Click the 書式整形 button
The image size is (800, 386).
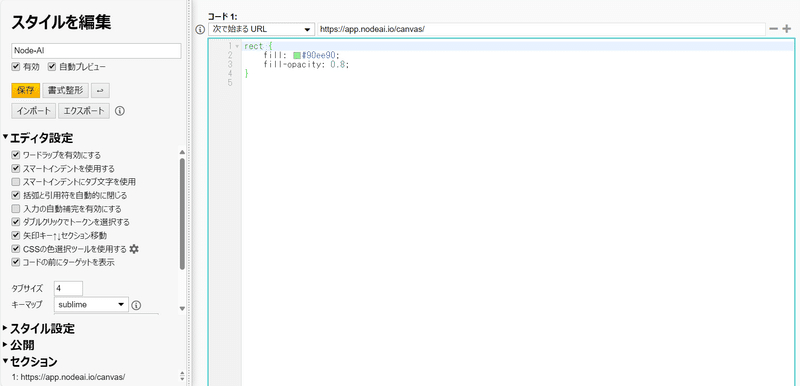tap(65, 91)
